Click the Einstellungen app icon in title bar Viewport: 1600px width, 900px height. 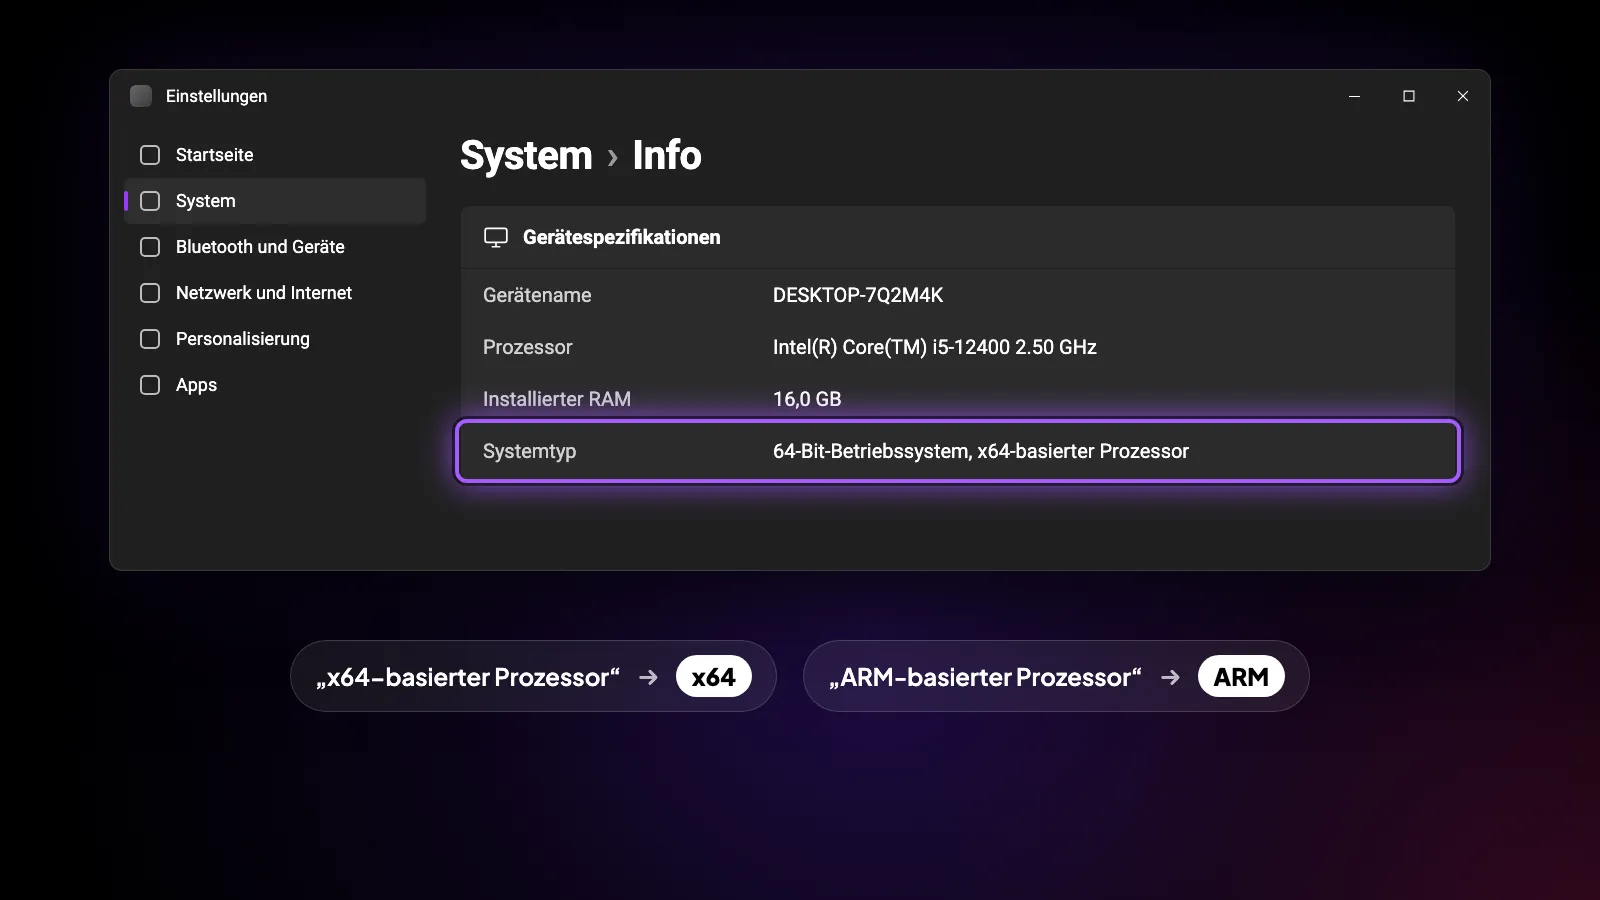pos(141,96)
